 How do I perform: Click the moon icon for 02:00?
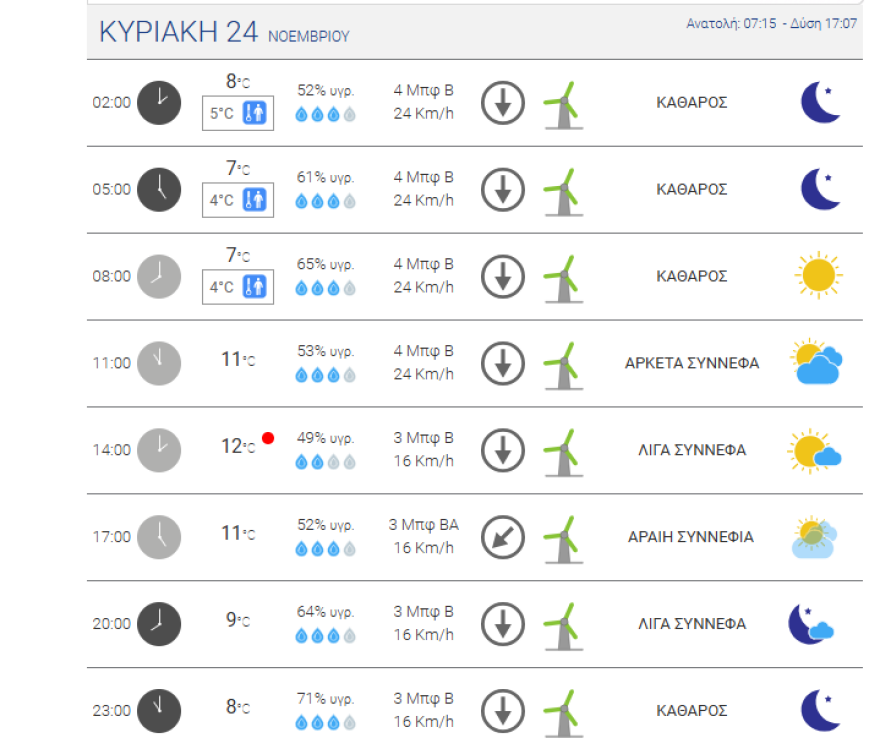(820, 102)
